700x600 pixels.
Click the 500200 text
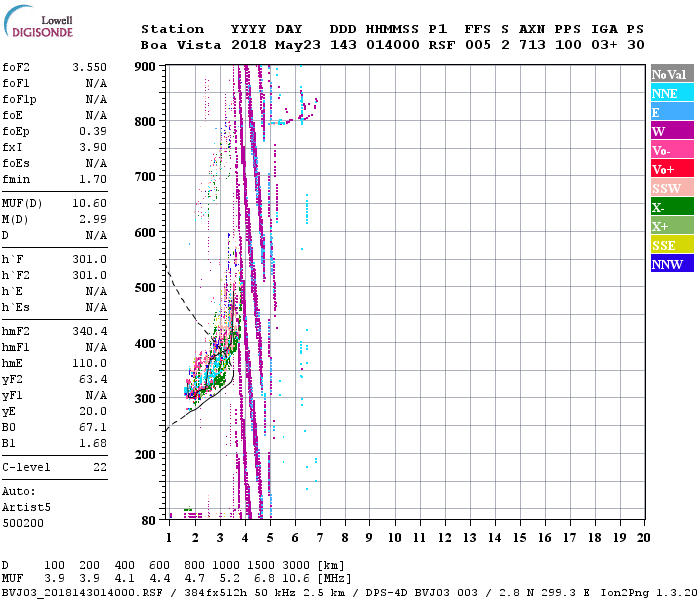(23, 523)
